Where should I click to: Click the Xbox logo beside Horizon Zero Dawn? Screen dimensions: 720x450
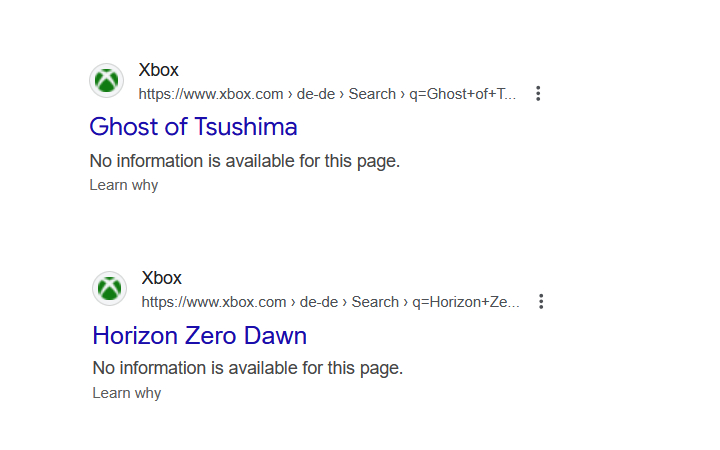109,289
